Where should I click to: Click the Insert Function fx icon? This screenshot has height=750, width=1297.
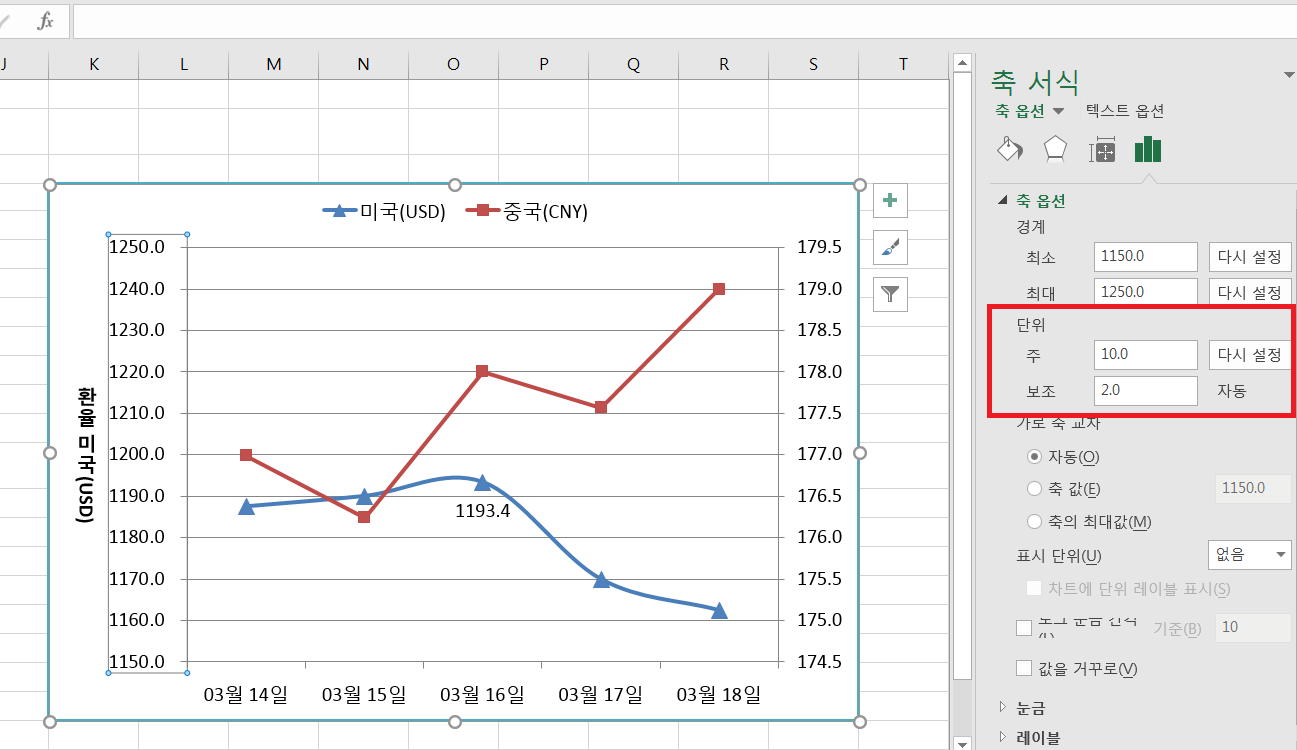pos(45,21)
